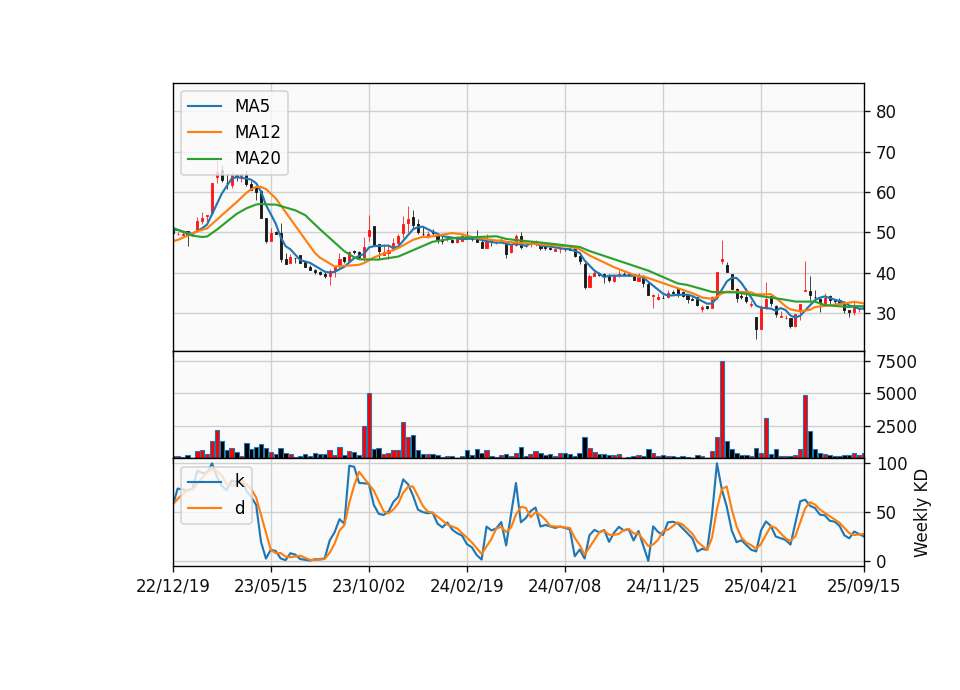The height and width of the screenshot is (690, 960).
Task: Click the price axis value 80
Action: point(885,112)
